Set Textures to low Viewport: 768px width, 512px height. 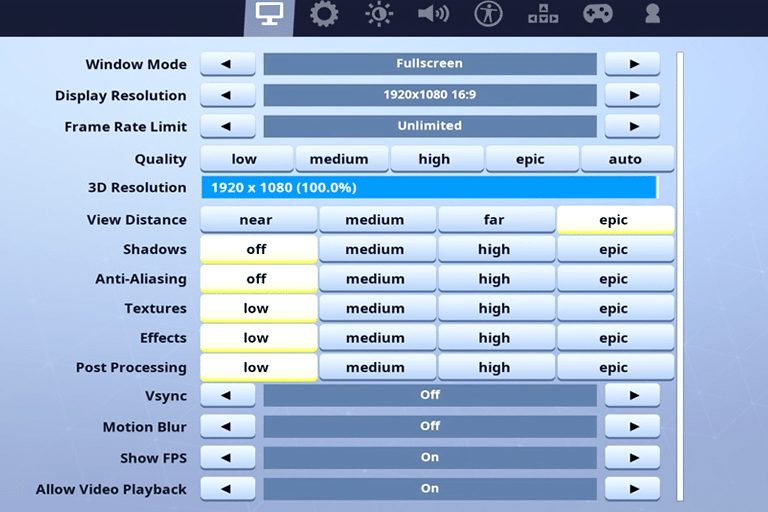[x=259, y=308]
